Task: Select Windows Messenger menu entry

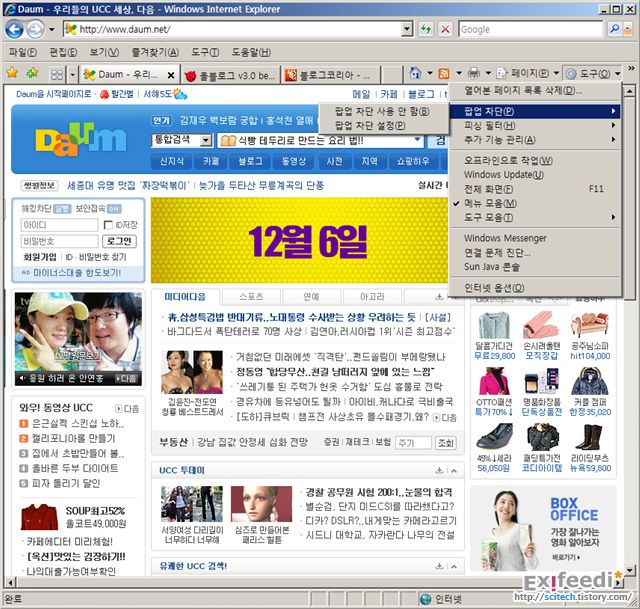Action: coord(535,238)
